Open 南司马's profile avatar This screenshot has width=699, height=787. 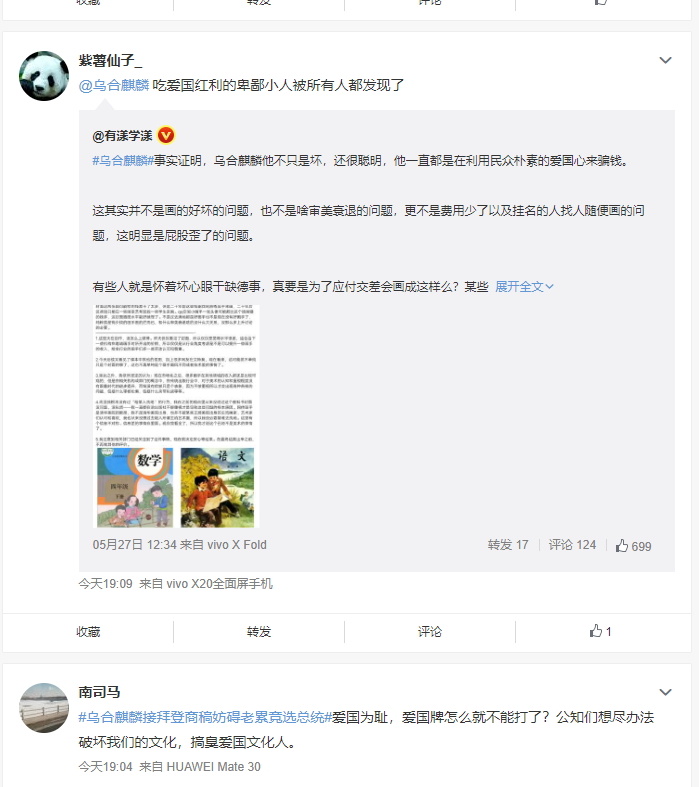point(44,708)
